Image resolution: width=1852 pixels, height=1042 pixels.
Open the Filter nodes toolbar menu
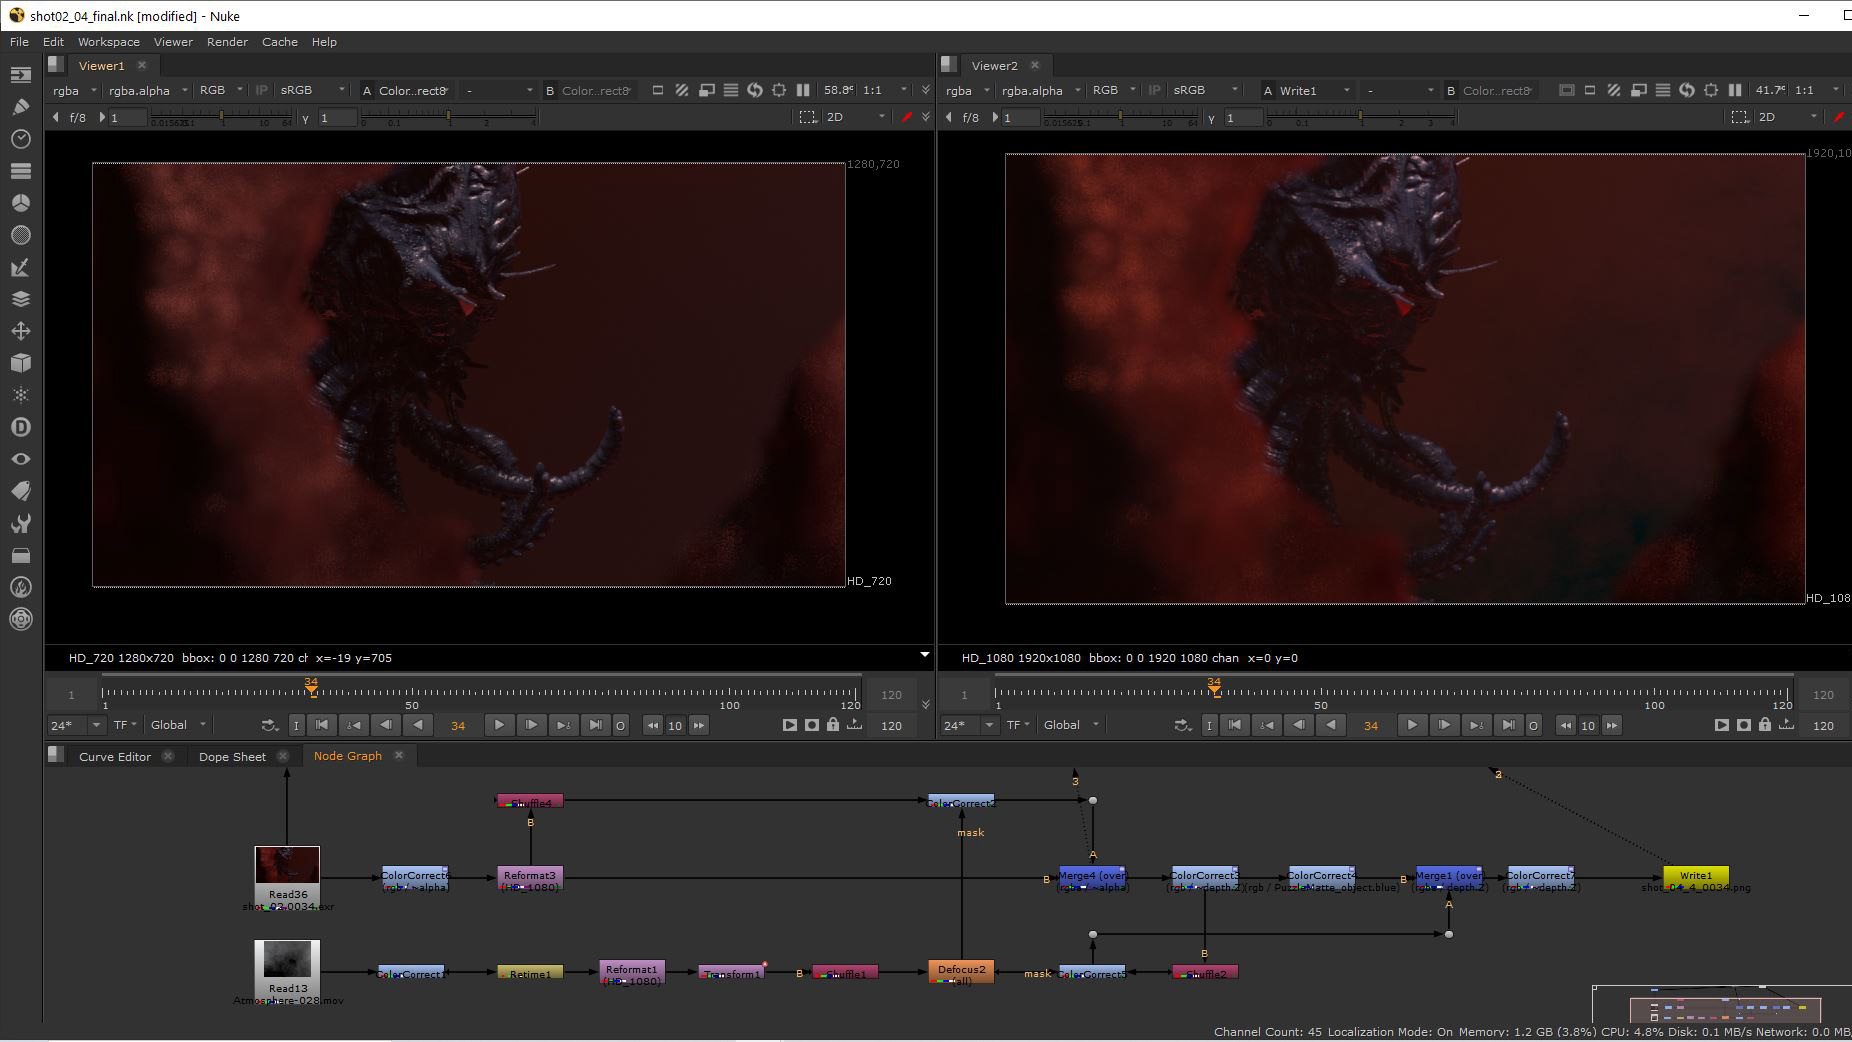20,235
